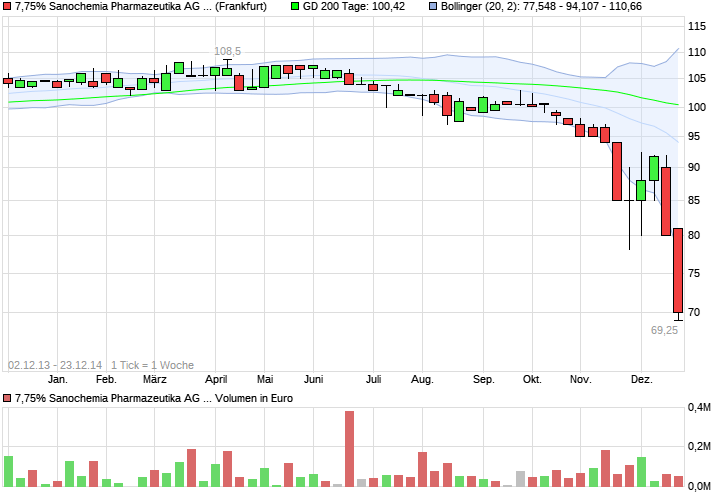Click the '95' price axis value
The image size is (726, 496).
click(x=694, y=137)
